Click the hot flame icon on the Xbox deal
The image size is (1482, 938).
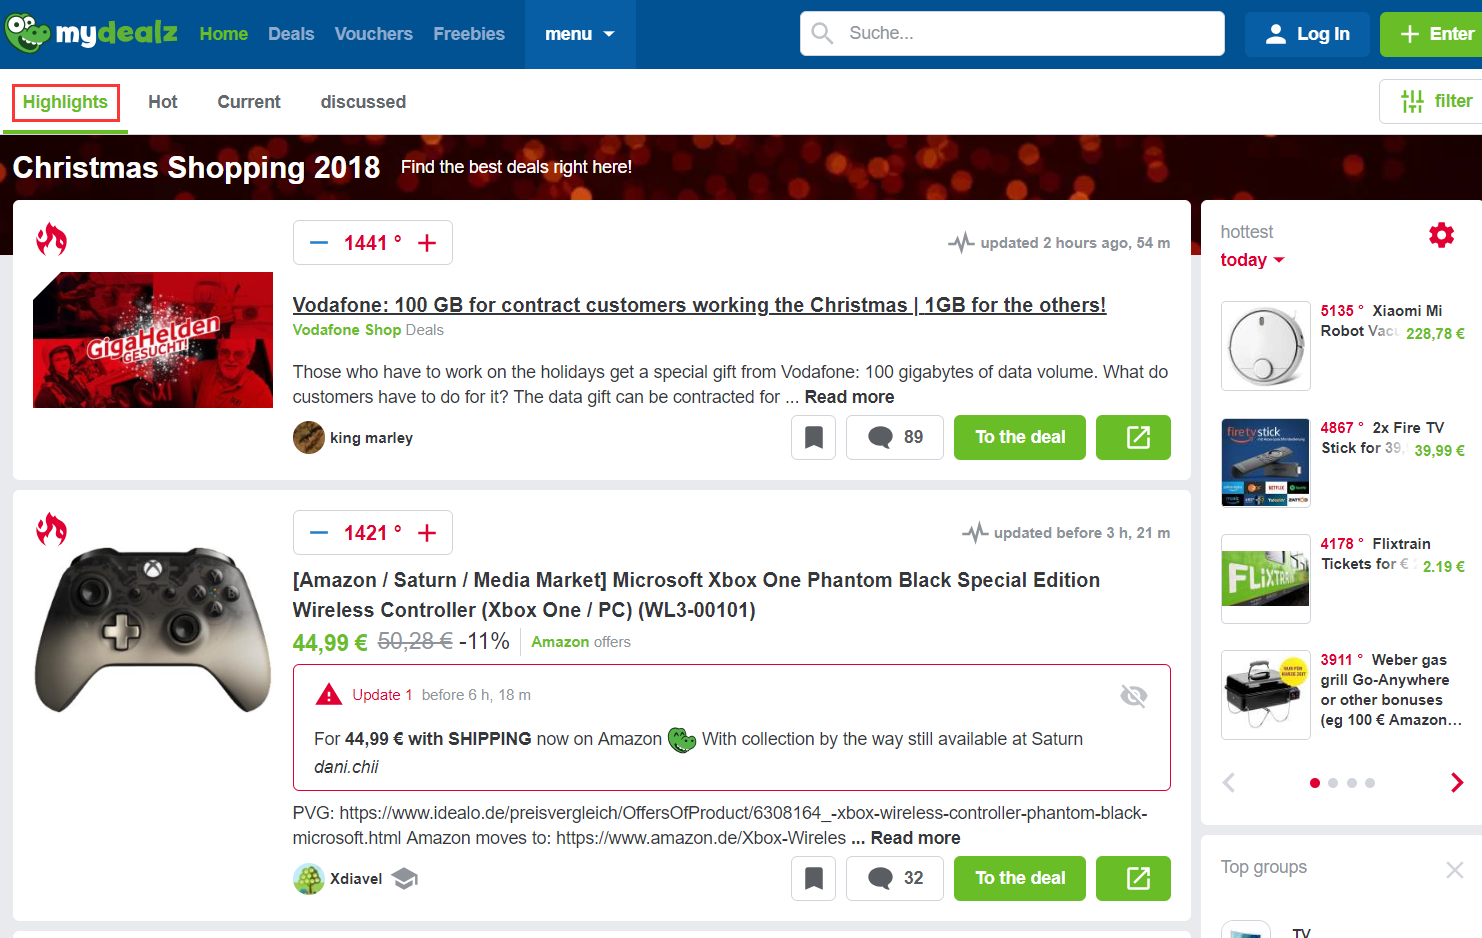point(51,529)
